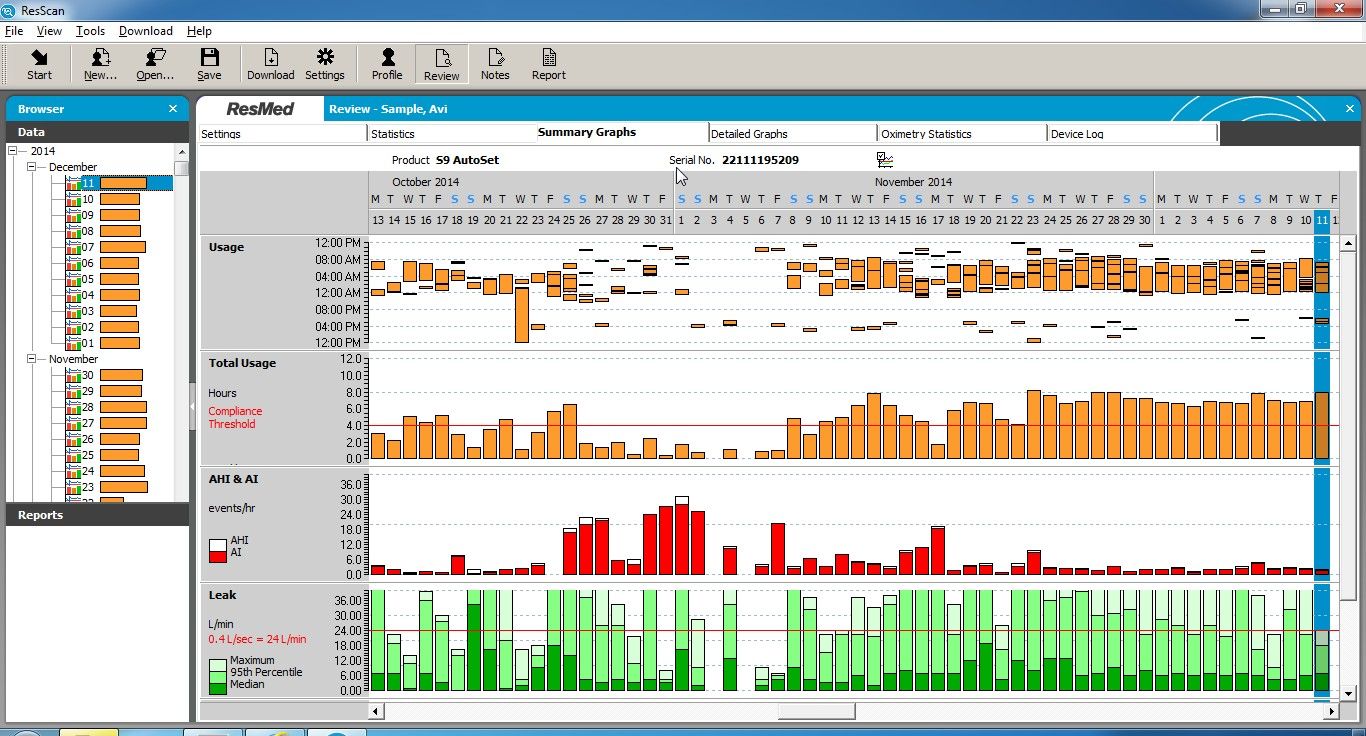Switch to the Oximetry Statistics tab

[926, 133]
